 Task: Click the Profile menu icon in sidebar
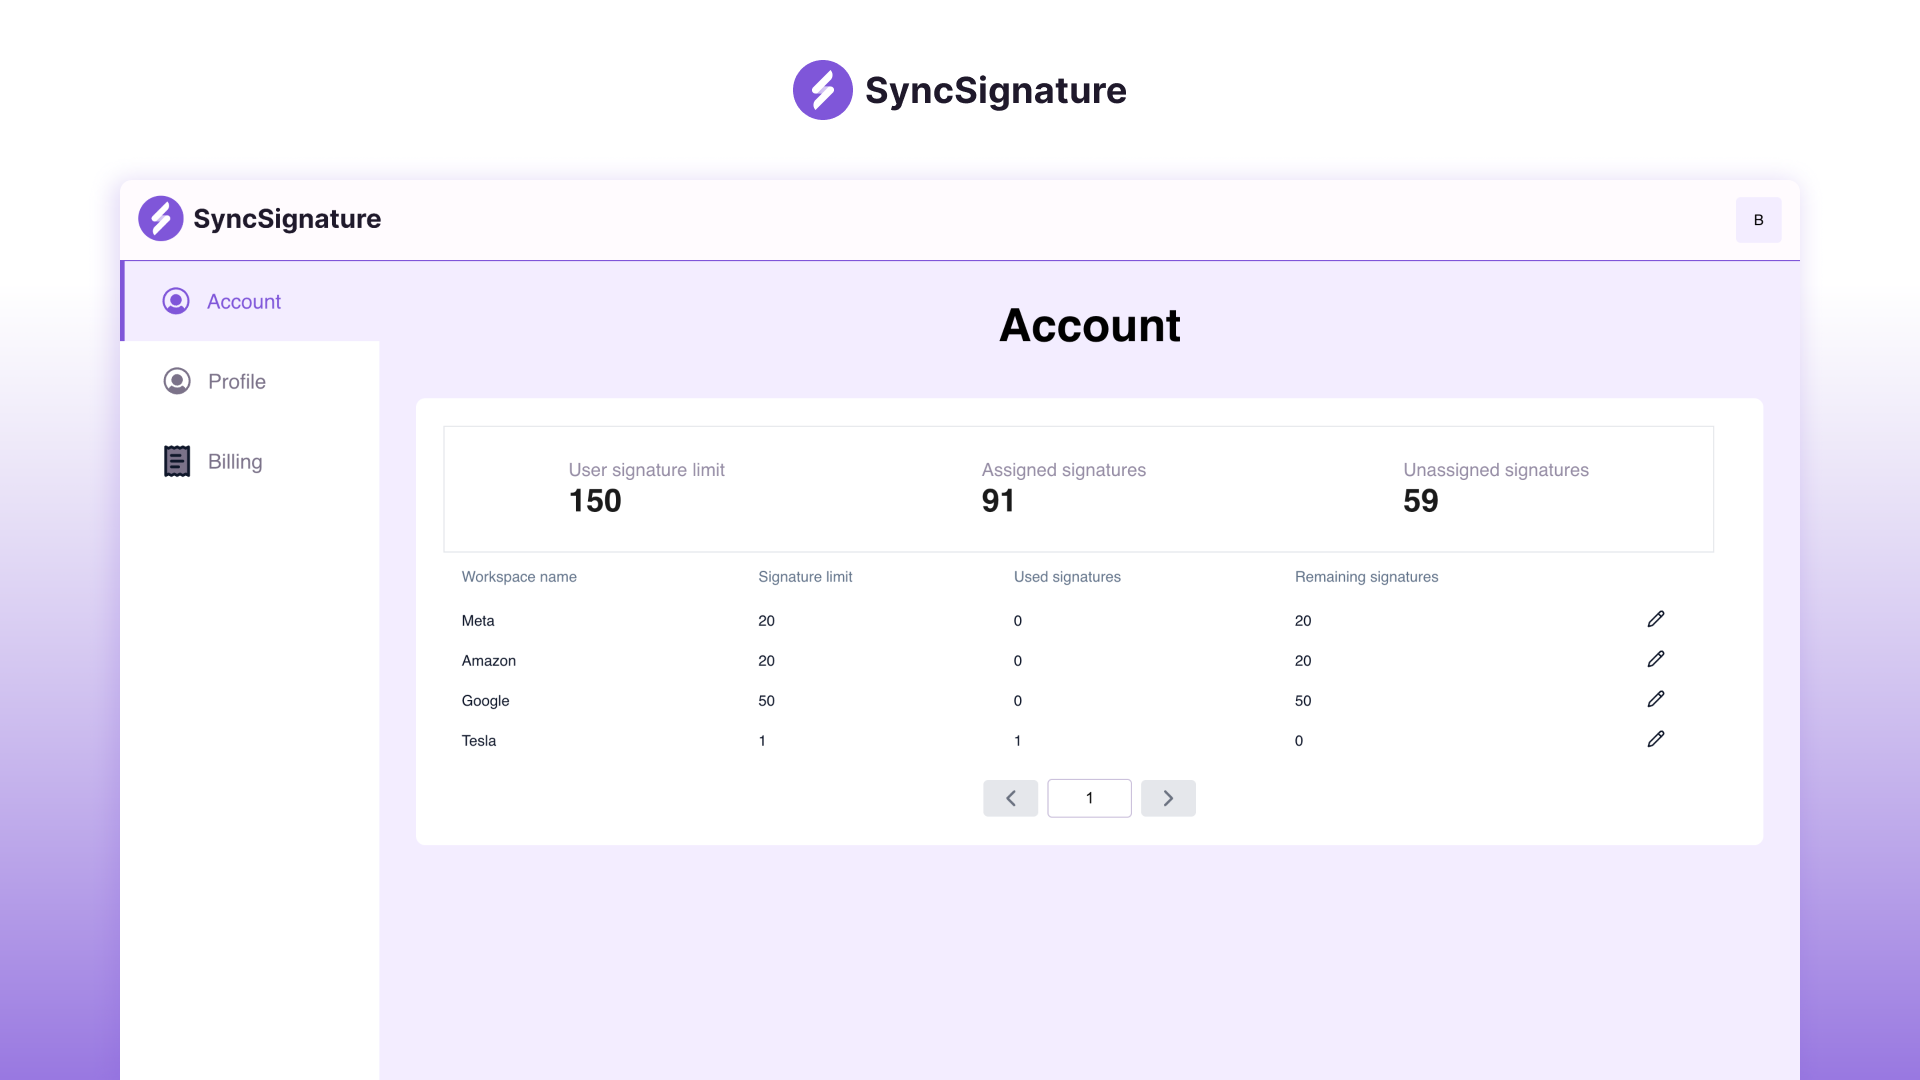175,381
